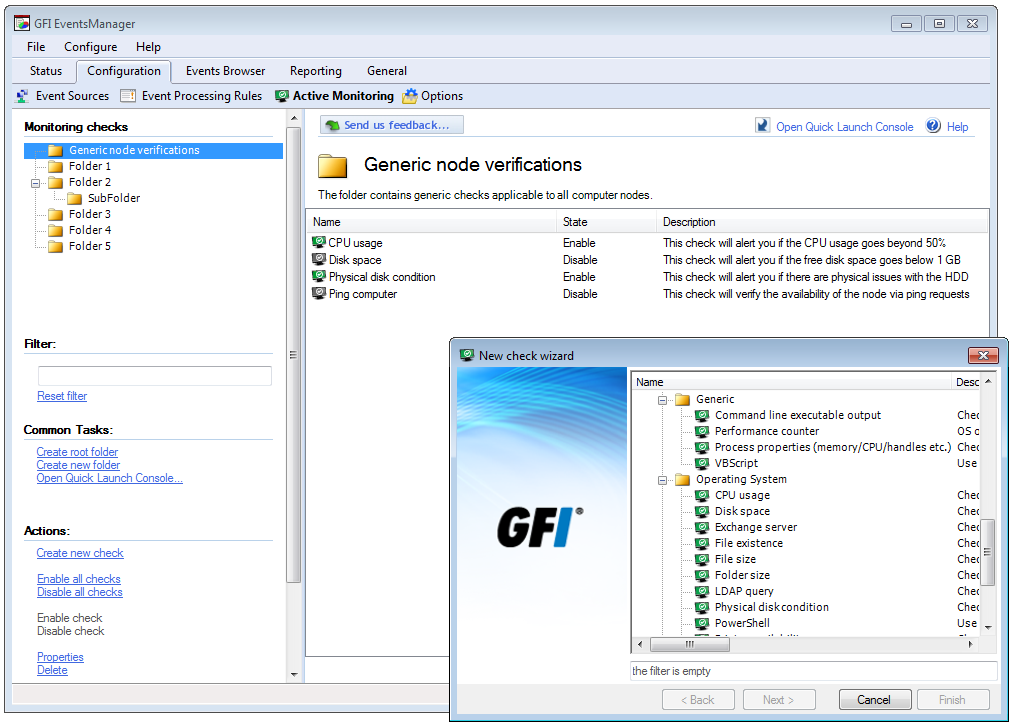
Task: Open the File menu
Action: point(36,47)
